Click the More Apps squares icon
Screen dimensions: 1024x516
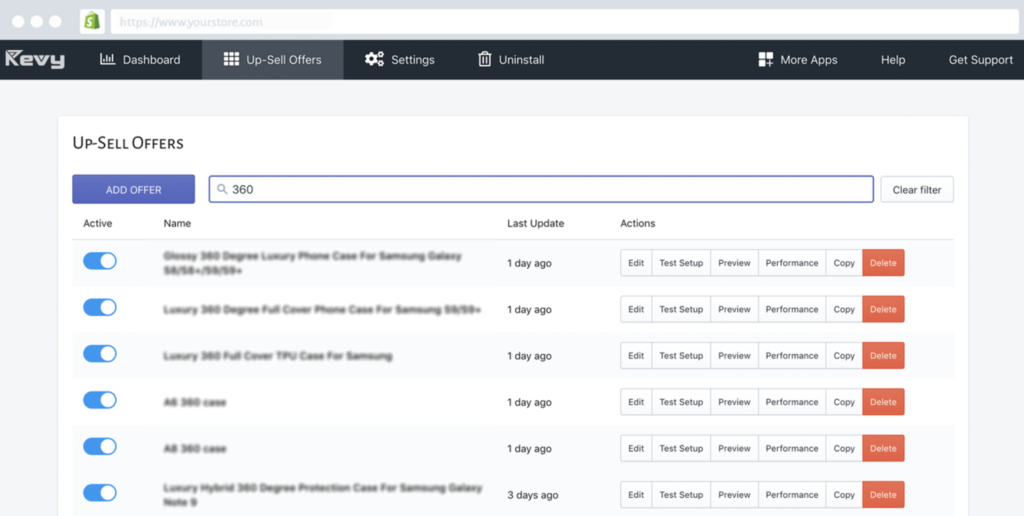(765, 59)
